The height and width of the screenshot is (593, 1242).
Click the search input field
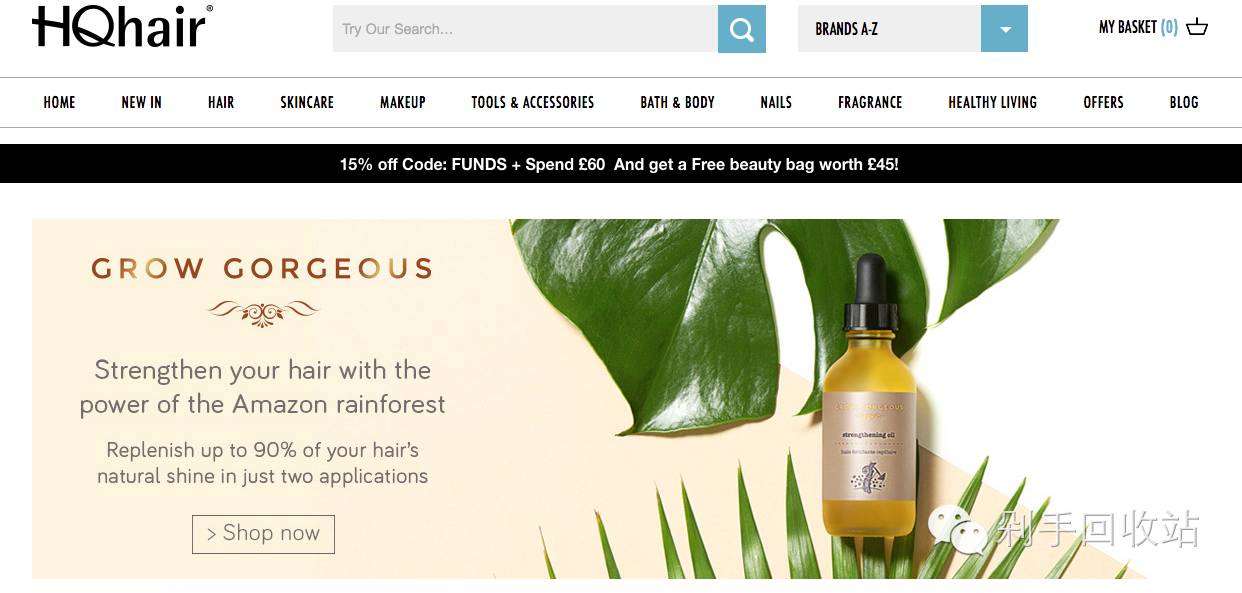[x=525, y=29]
